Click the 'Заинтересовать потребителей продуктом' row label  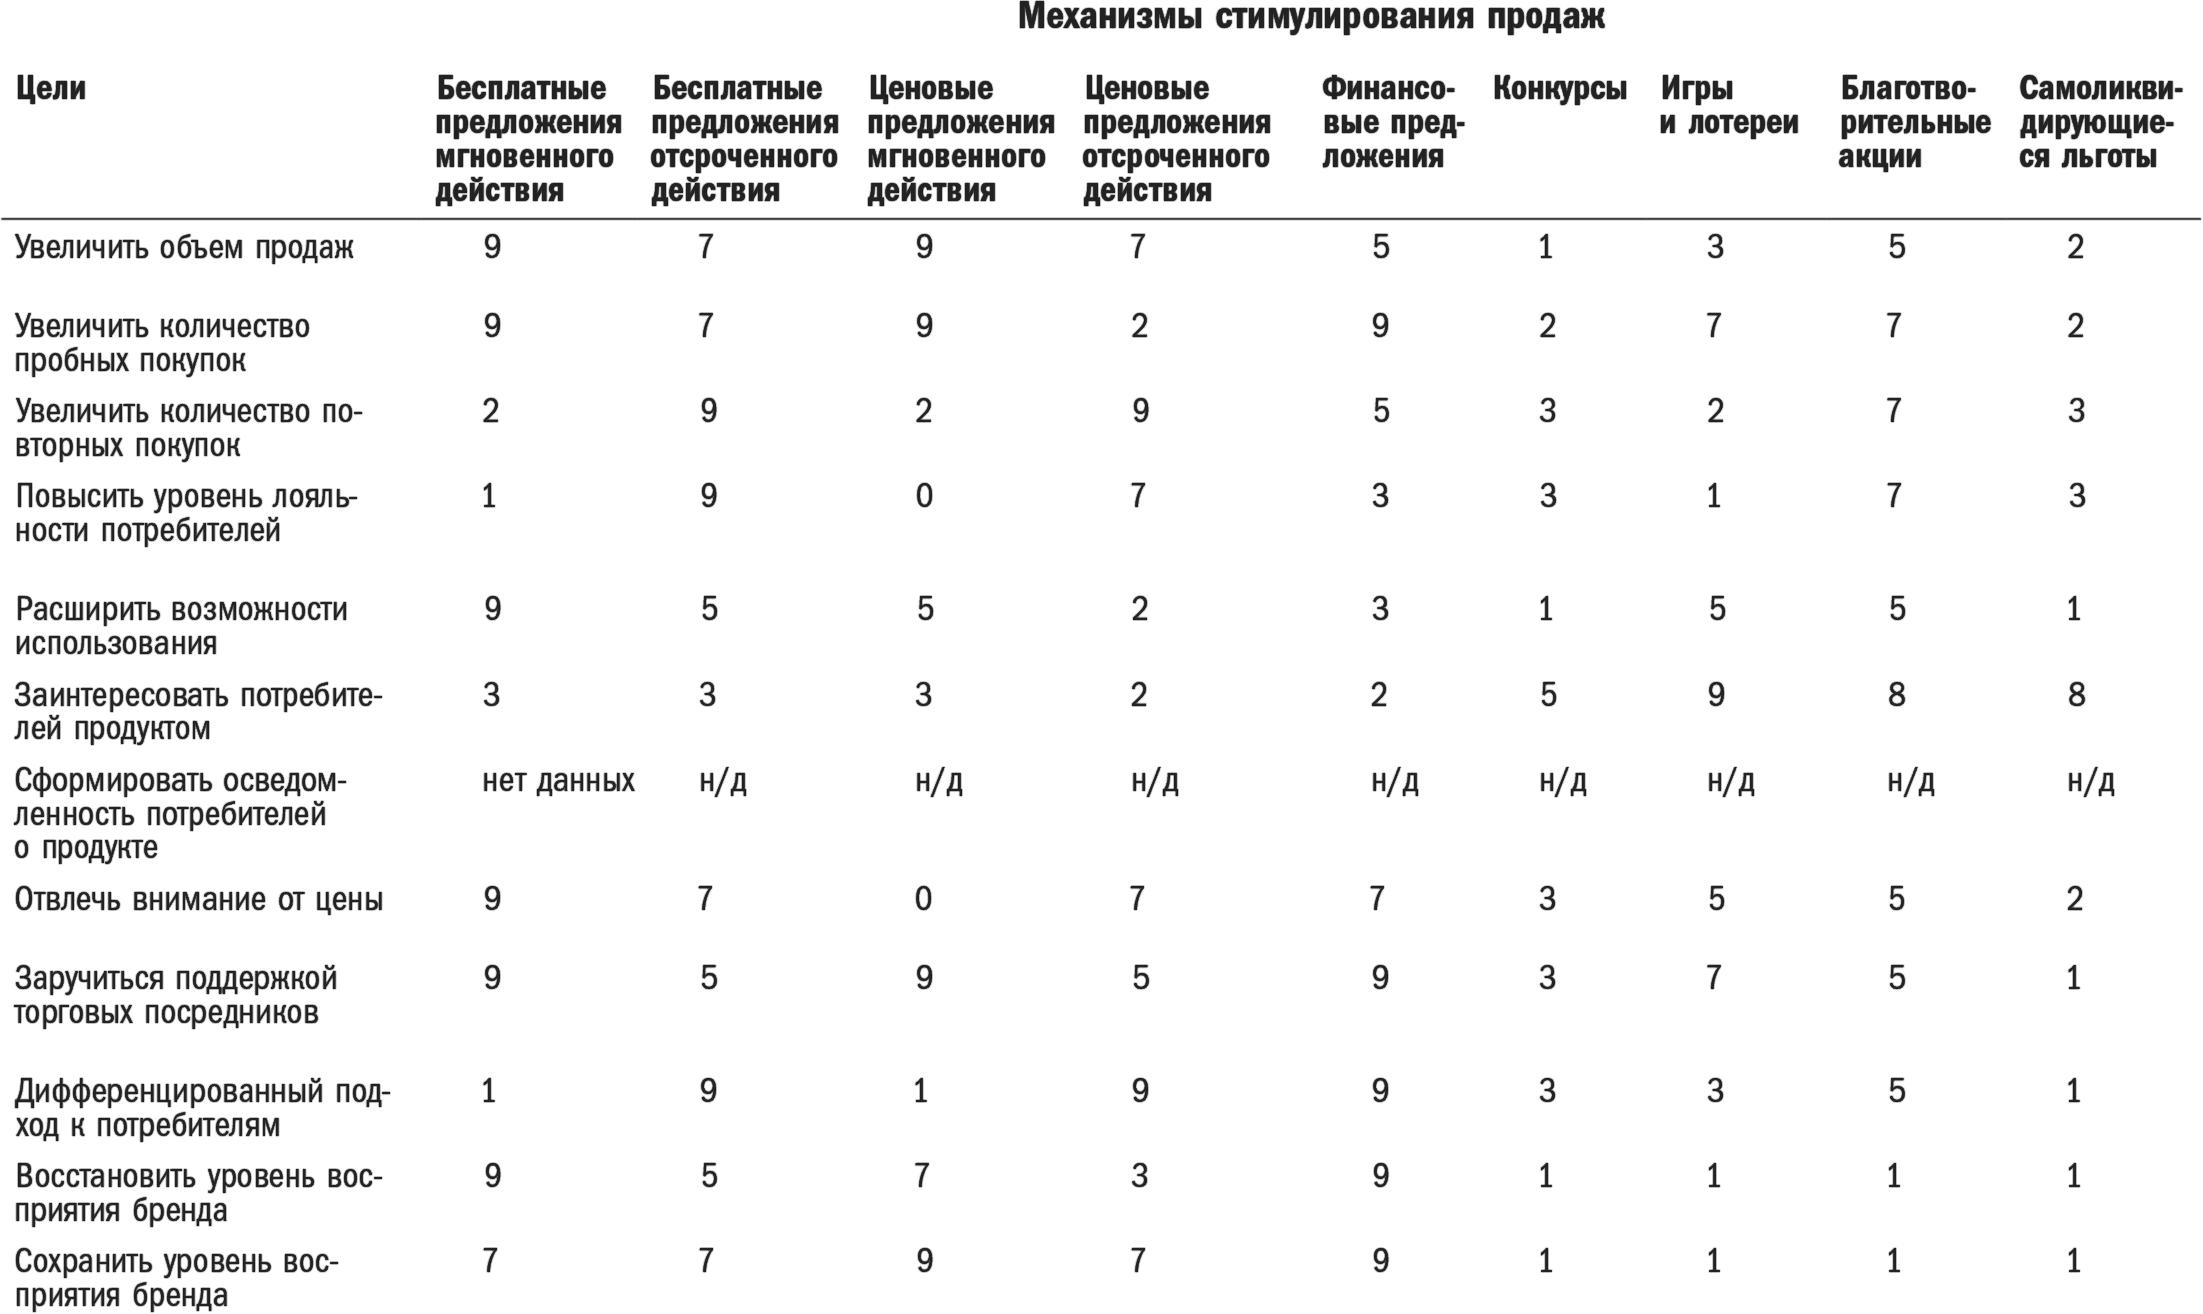(x=198, y=712)
